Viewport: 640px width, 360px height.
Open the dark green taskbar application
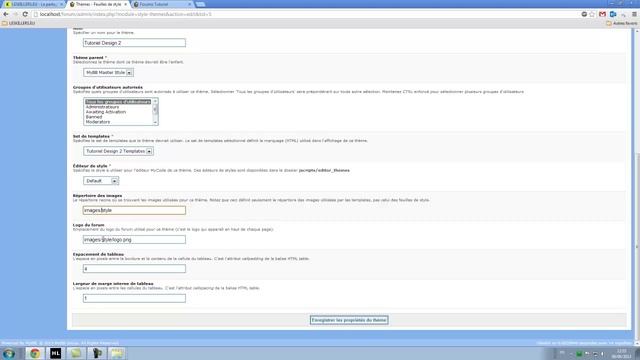tap(97, 353)
